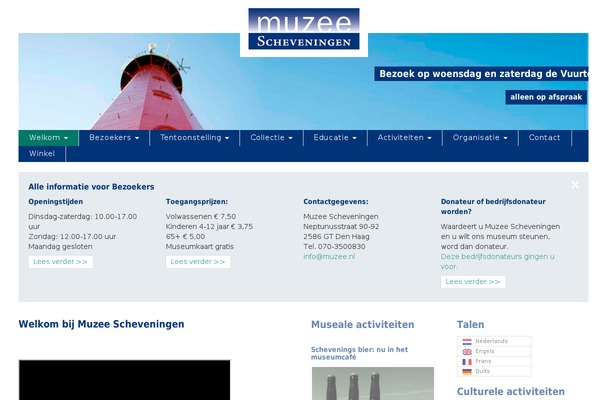The width and height of the screenshot is (600, 400).
Task: Open the Welkom menu
Action: pos(48,138)
